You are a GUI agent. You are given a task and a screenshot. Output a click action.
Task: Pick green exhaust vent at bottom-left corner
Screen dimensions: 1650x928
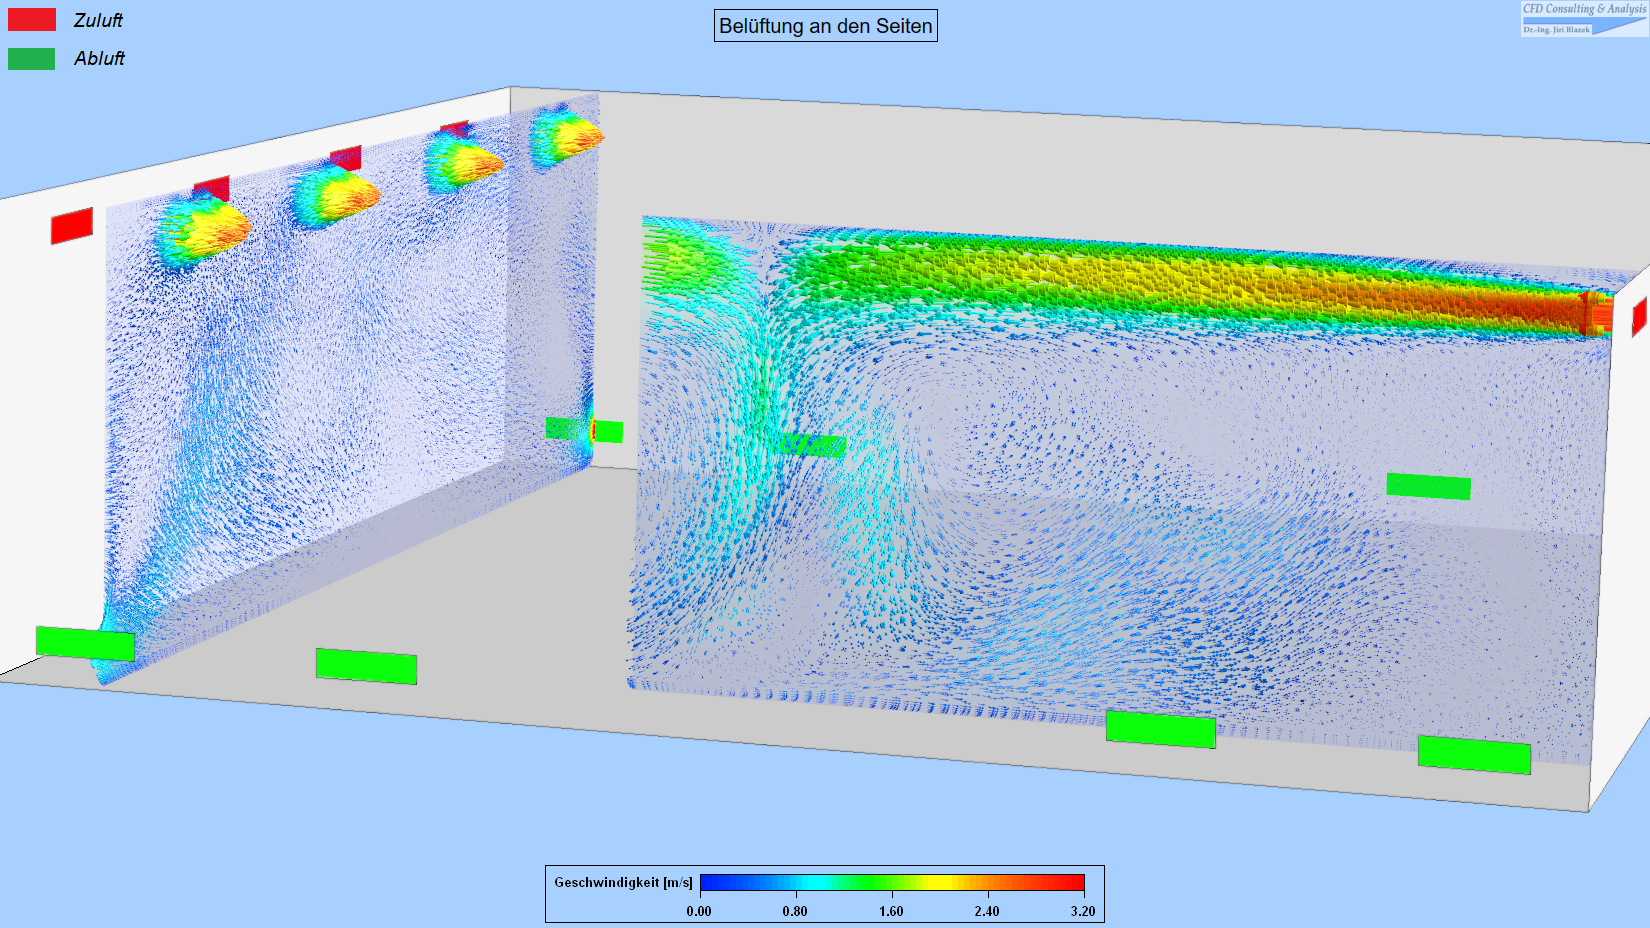85,643
